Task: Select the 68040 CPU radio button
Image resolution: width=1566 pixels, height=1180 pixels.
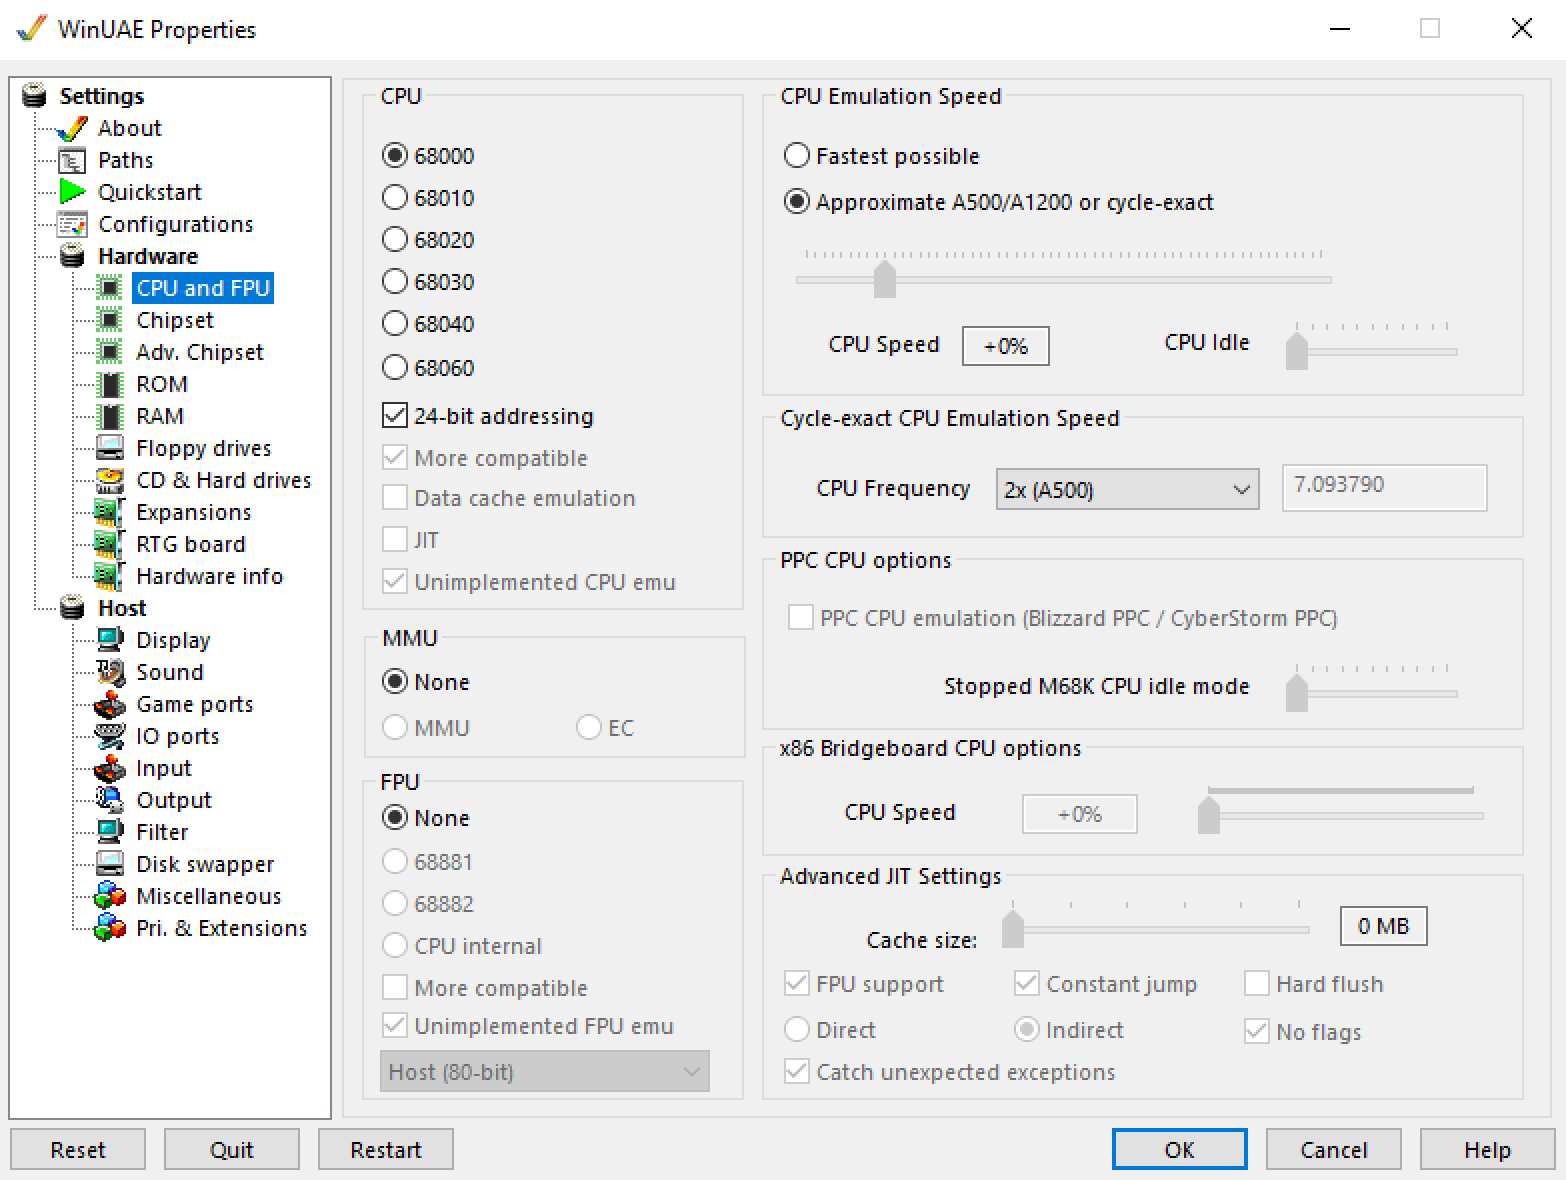Action: click(x=395, y=324)
